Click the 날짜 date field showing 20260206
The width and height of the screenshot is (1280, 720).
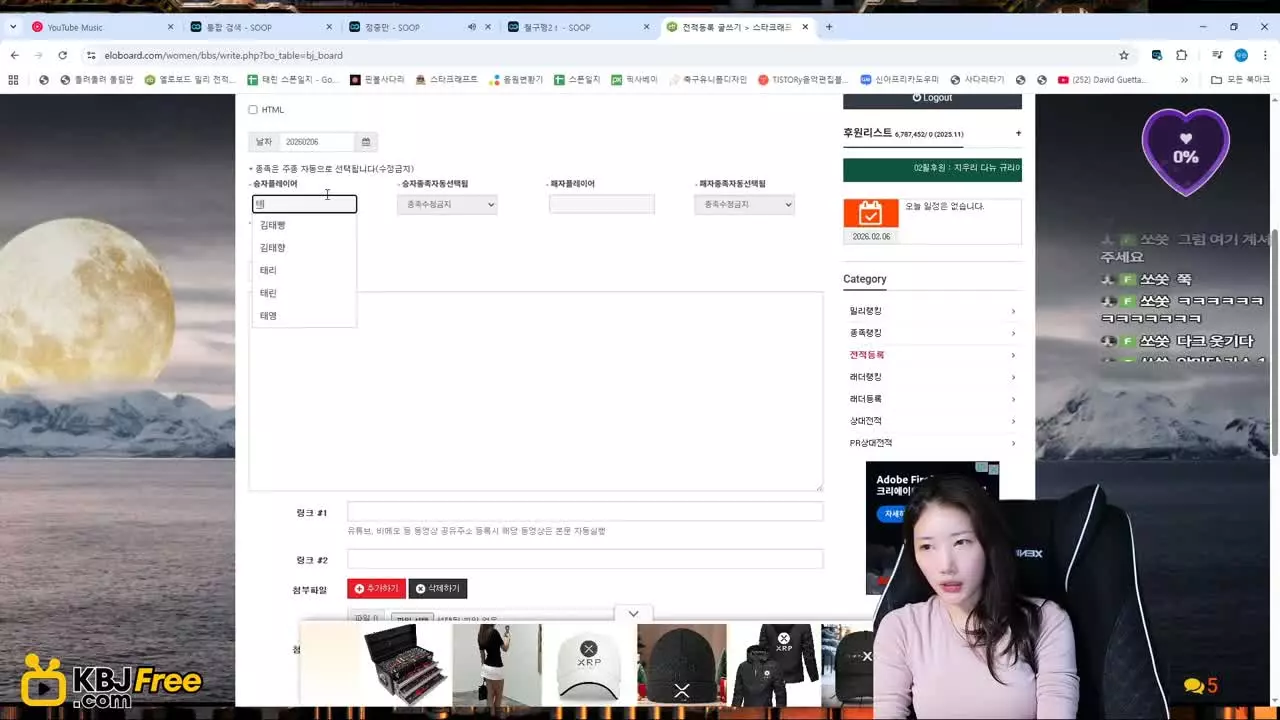coord(316,142)
